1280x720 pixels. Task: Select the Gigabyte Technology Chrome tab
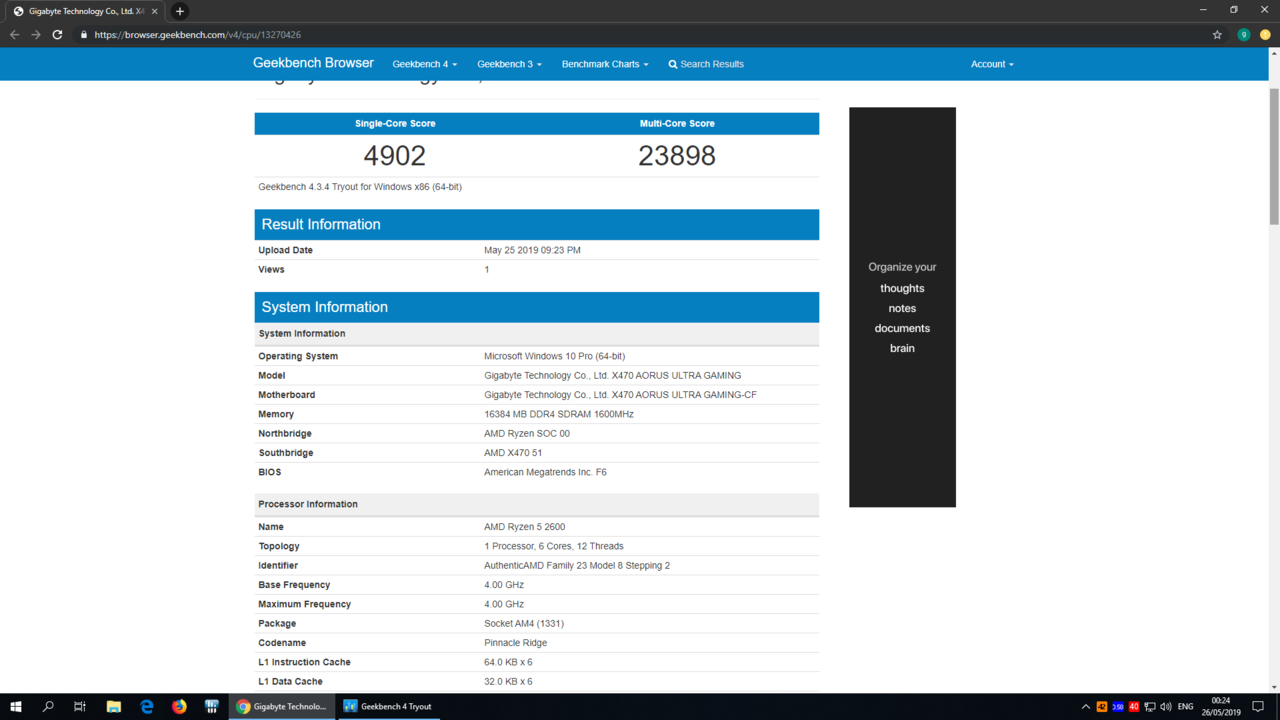(x=85, y=11)
